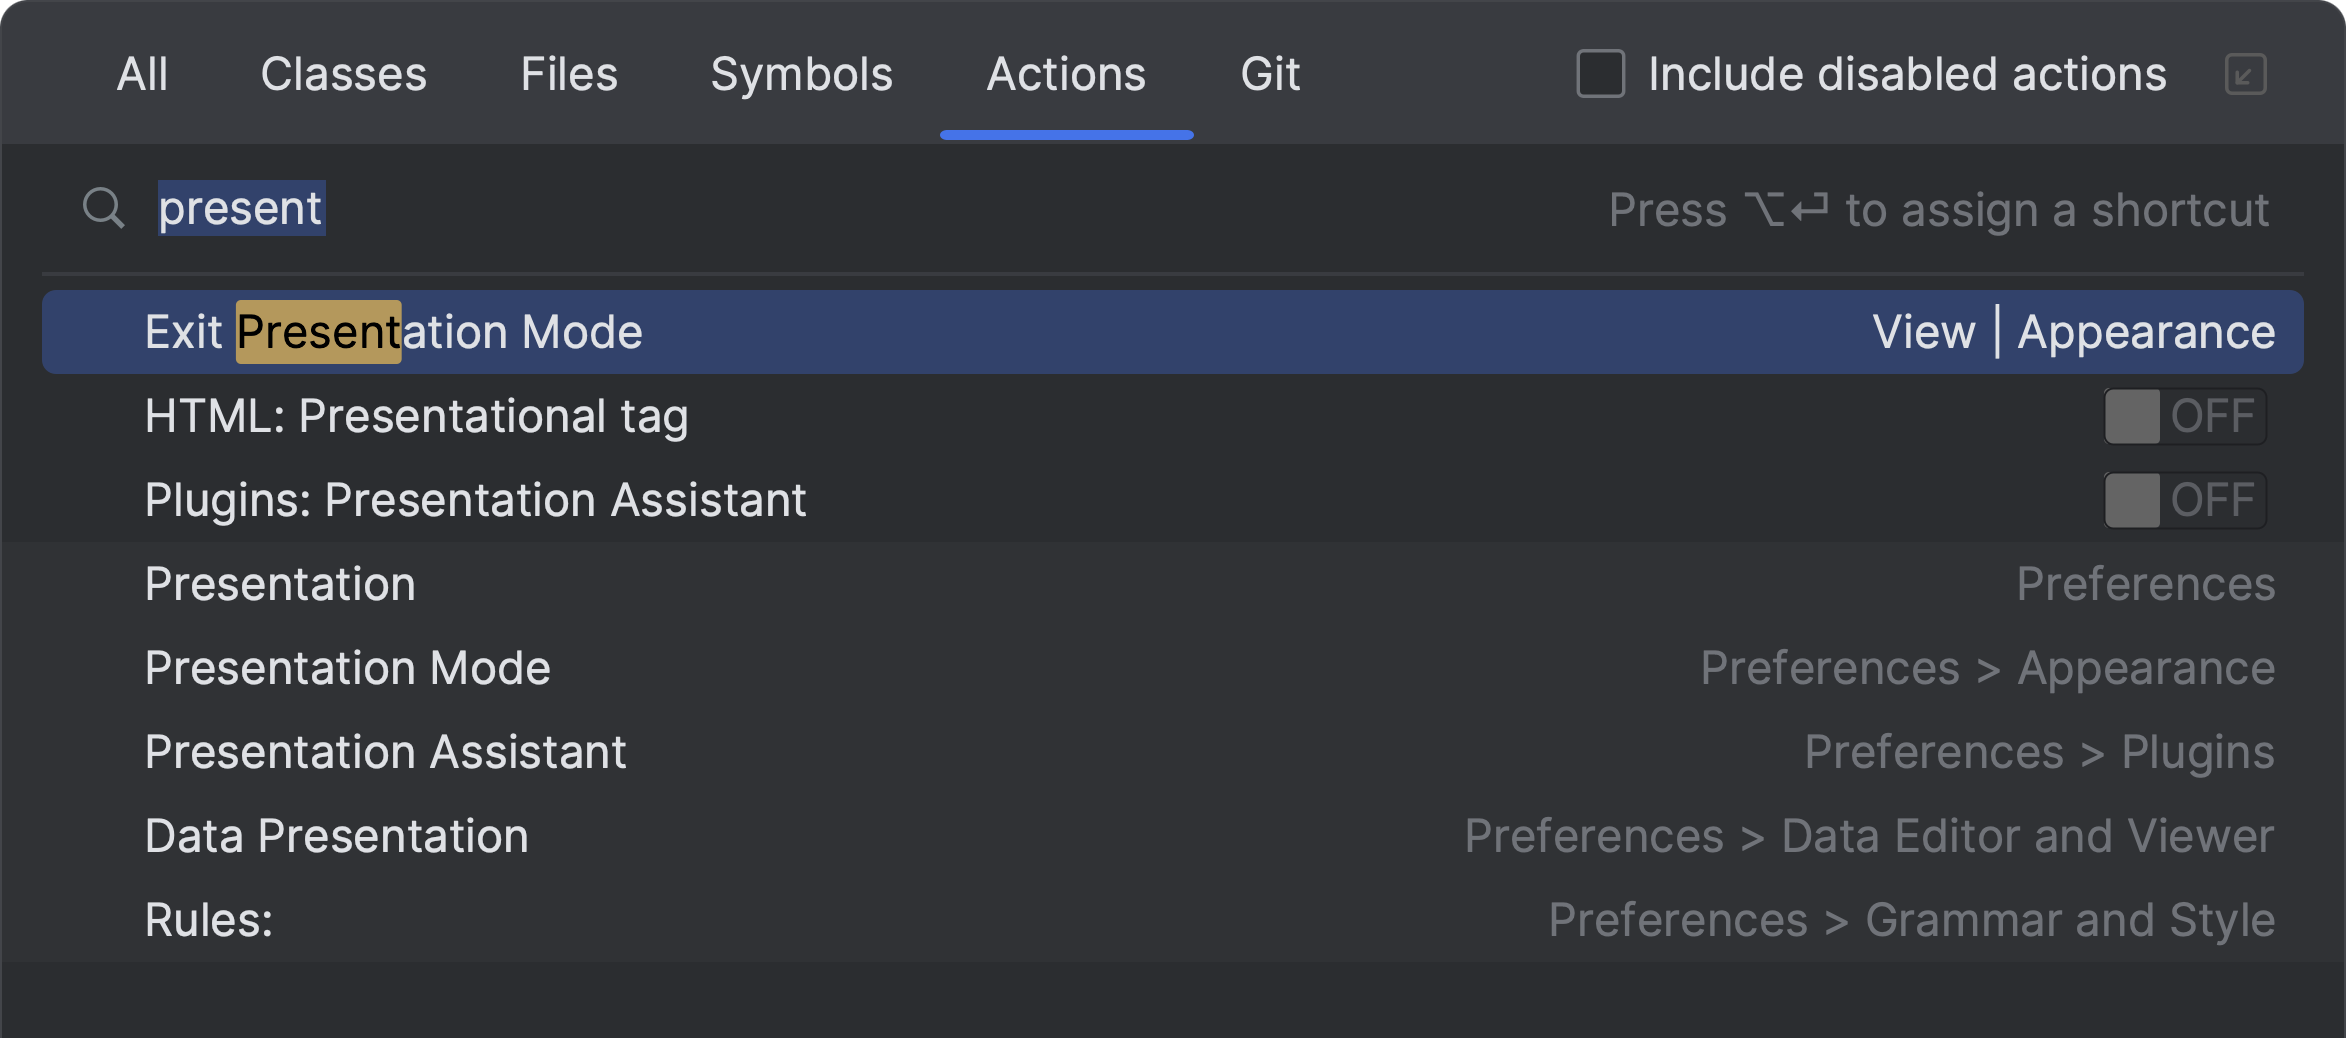The height and width of the screenshot is (1038, 2346).
Task: Turn on the HTML: Presentational tag toggle
Action: point(2184,416)
